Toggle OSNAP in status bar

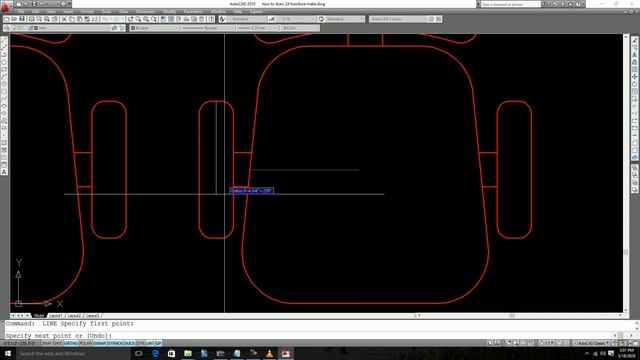[x=99, y=343]
